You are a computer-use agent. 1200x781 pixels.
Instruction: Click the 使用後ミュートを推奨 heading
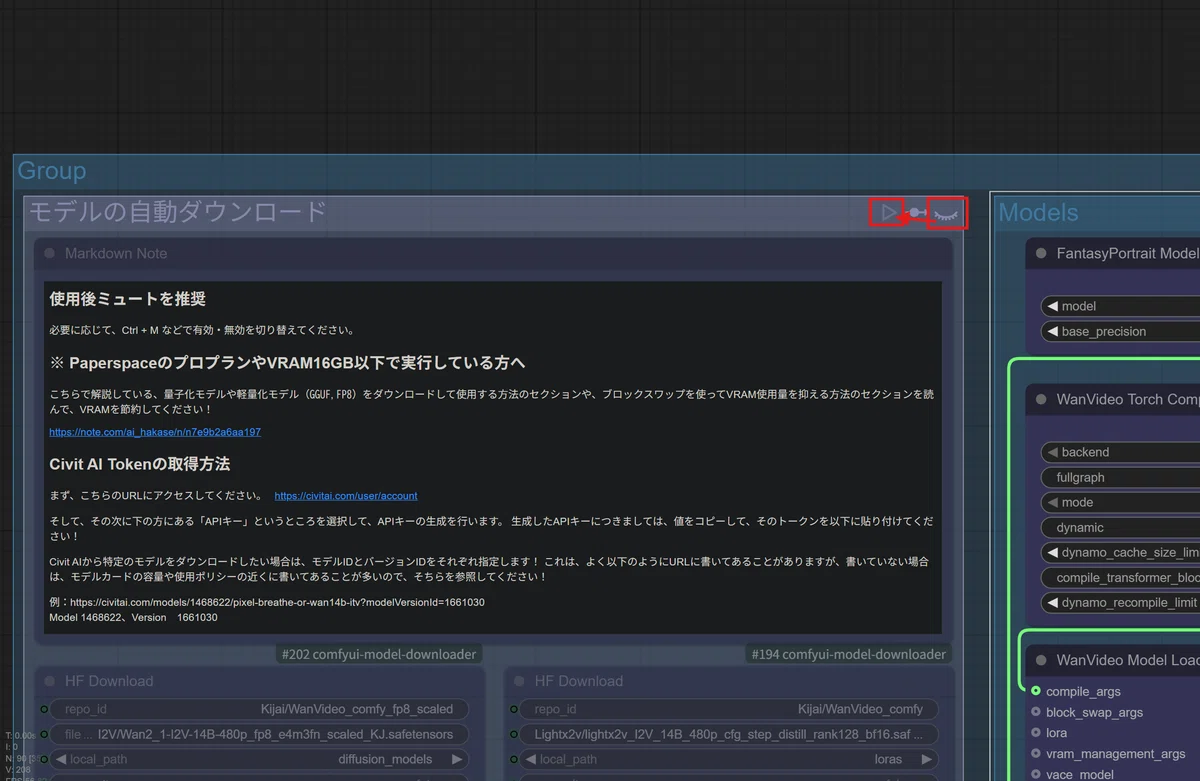tap(127, 299)
